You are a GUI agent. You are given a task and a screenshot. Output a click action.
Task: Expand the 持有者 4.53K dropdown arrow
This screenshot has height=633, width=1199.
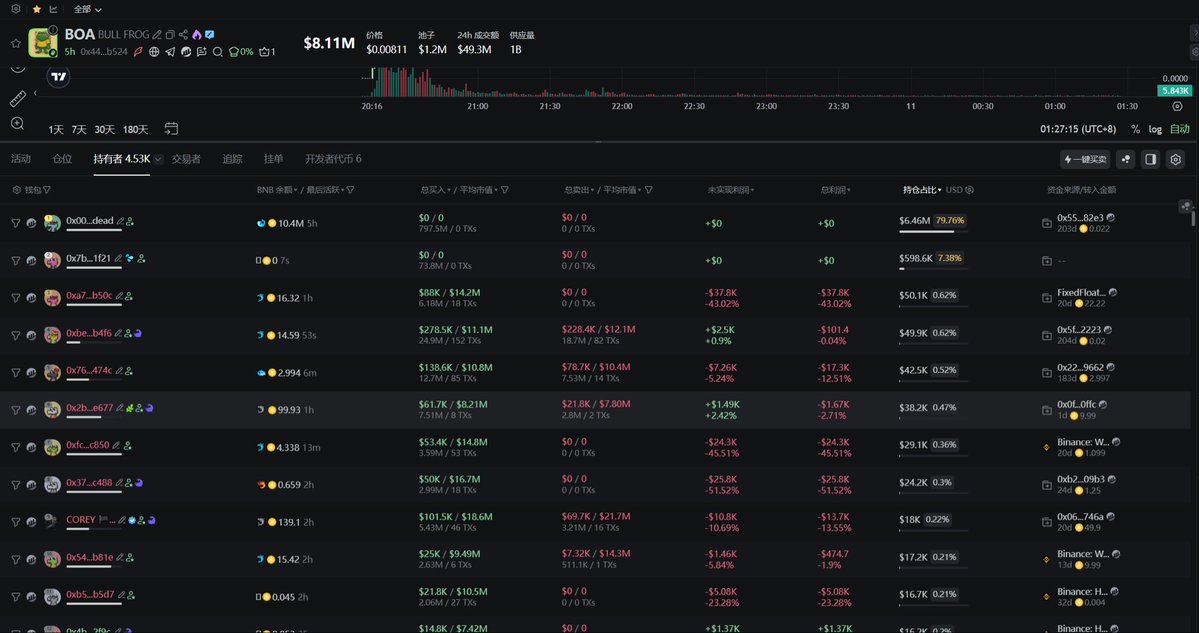[x=158, y=159]
